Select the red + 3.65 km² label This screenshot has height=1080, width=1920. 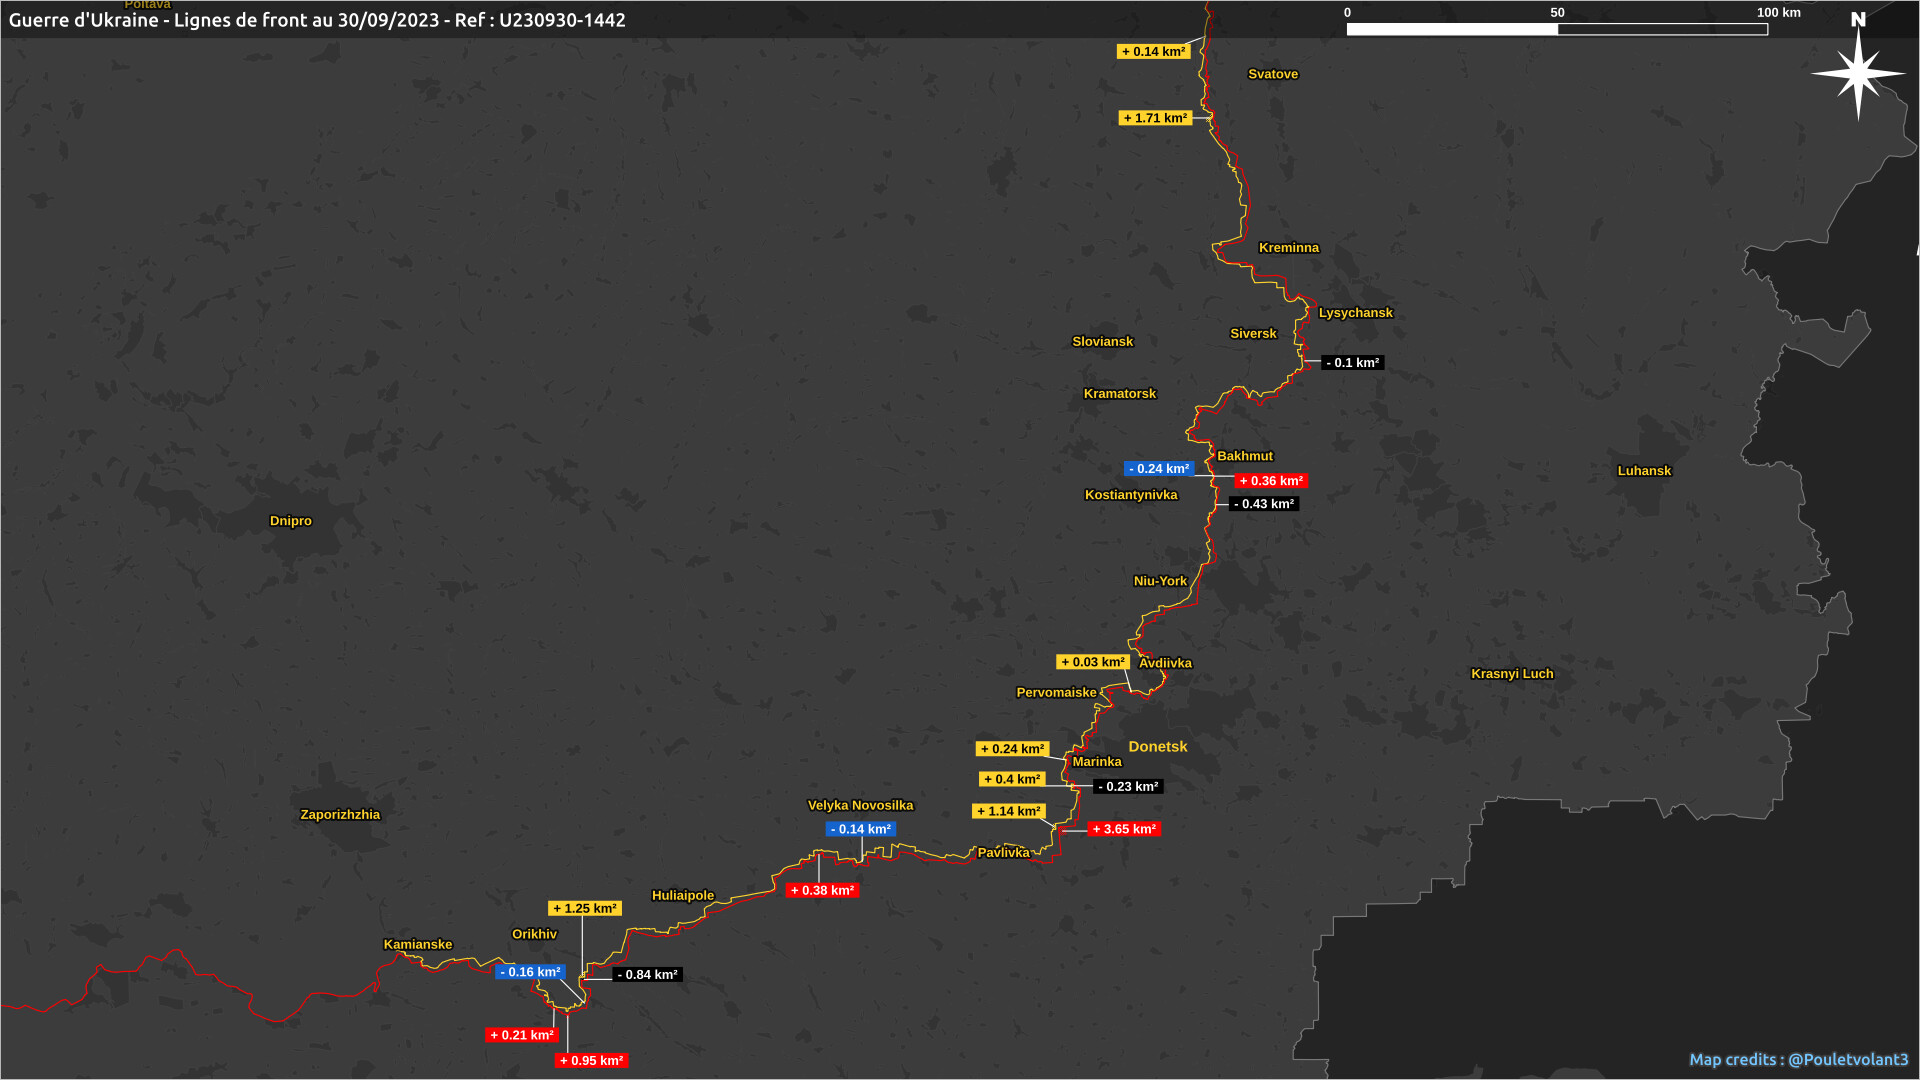pyautogui.click(x=1125, y=829)
